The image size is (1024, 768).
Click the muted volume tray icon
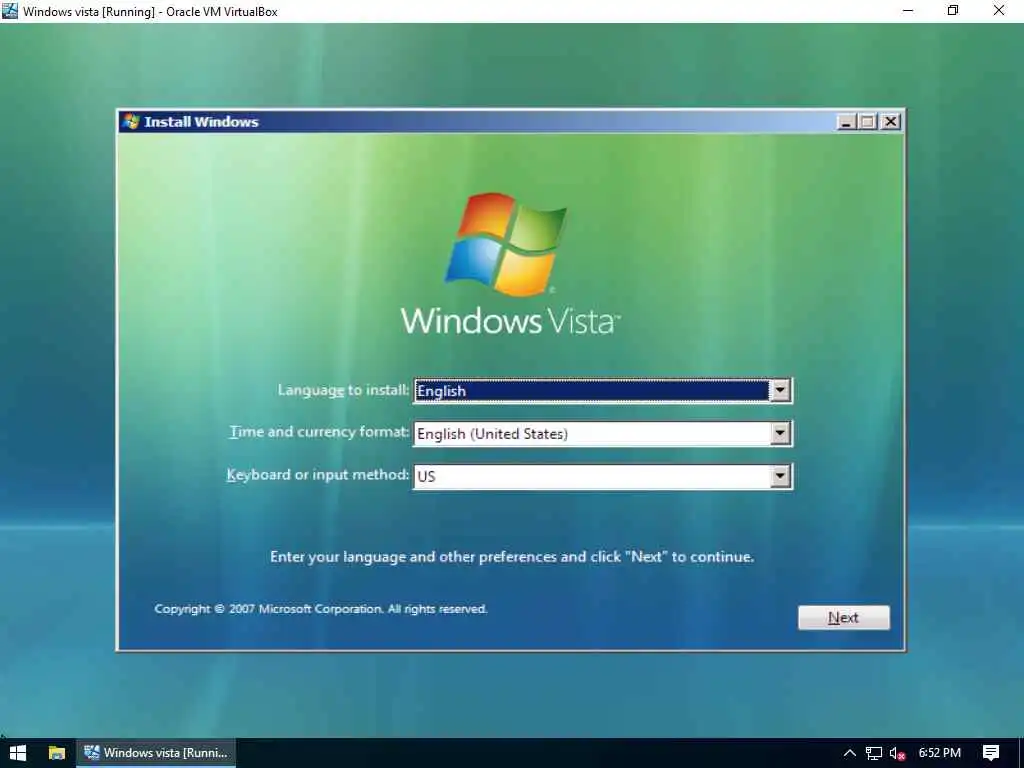(x=897, y=754)
